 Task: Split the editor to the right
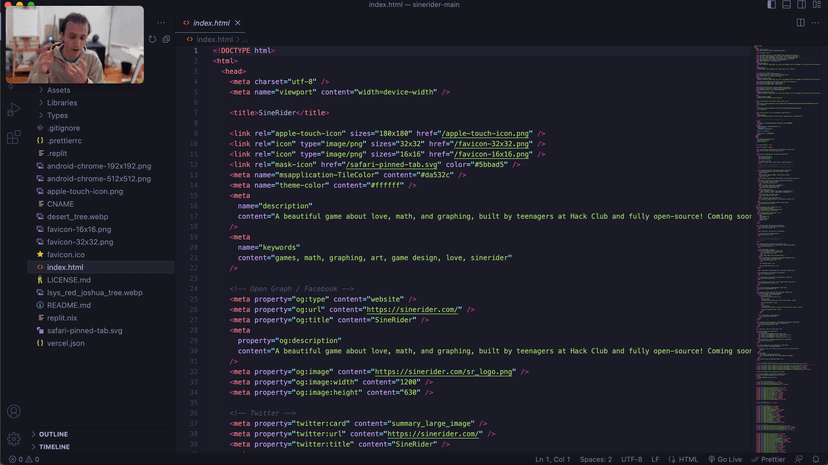tap(800, 23)
